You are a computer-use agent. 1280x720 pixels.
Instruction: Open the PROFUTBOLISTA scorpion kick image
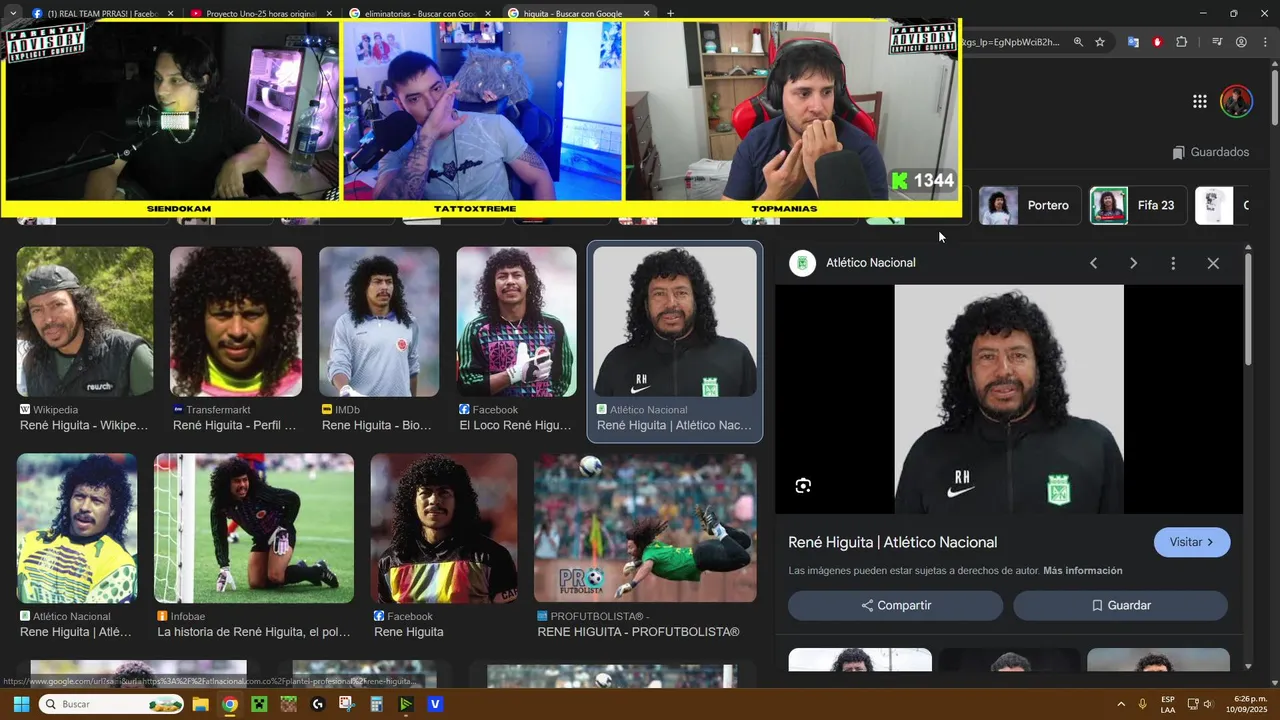pos(645,528)
